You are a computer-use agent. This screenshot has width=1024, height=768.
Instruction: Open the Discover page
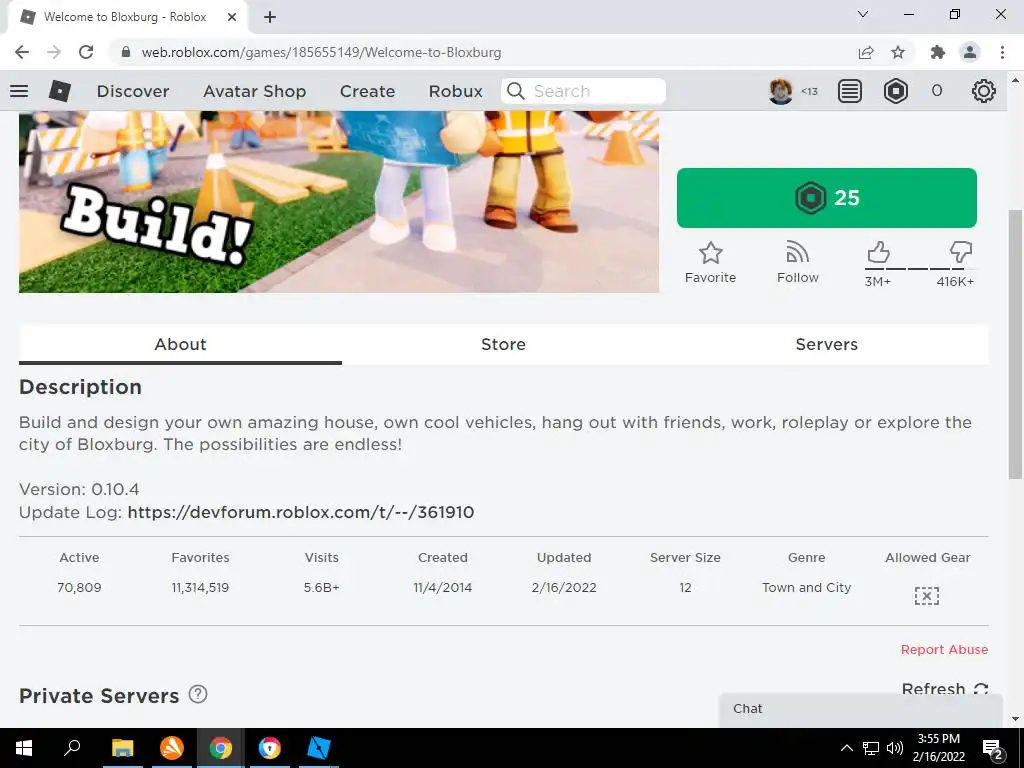(133, 91)
